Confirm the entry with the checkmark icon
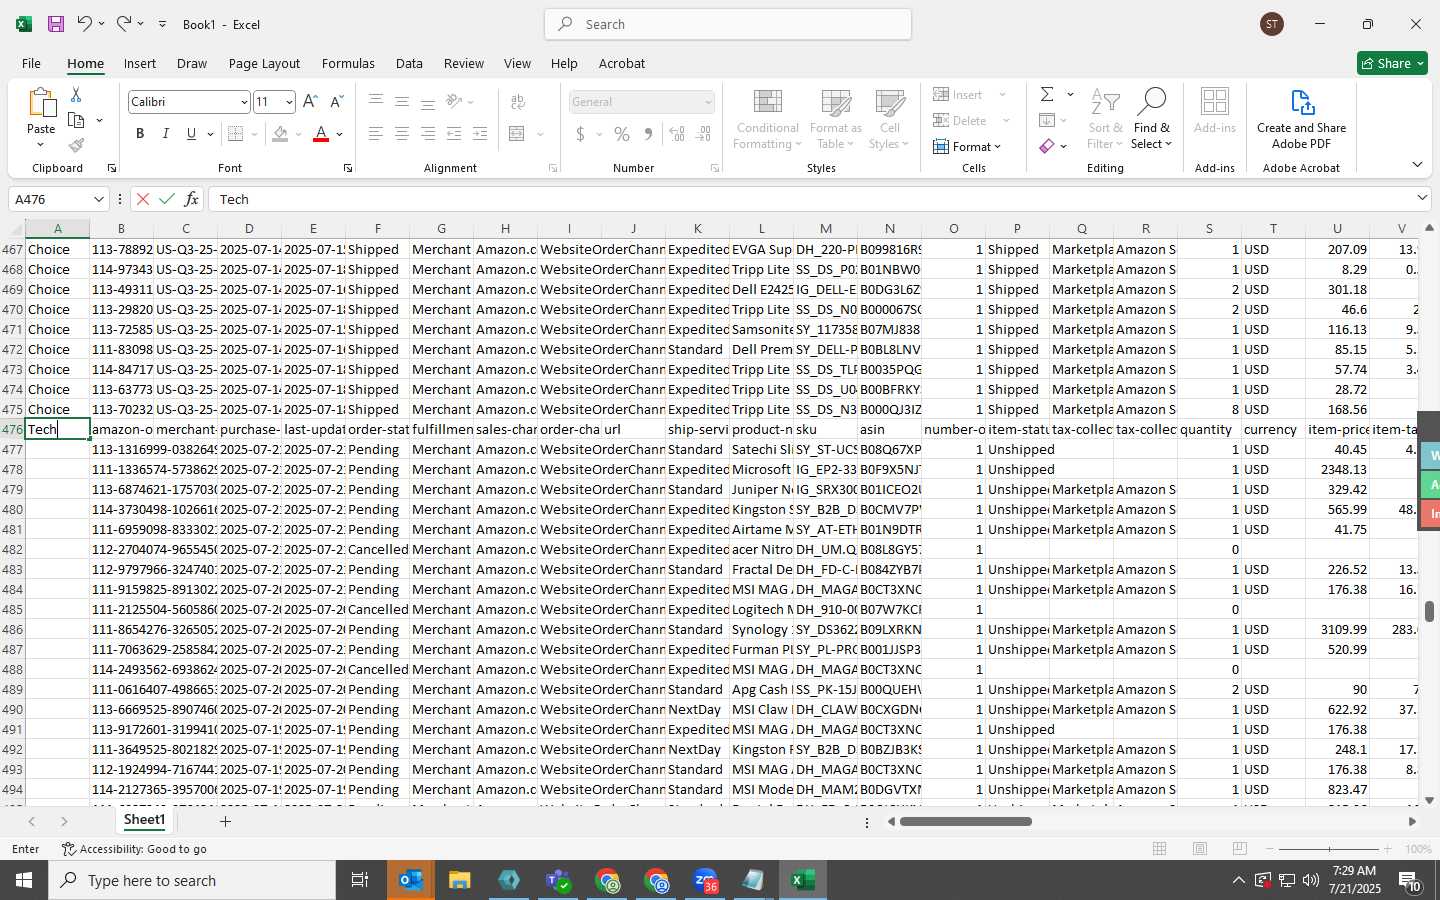 [x=167, y=199]
